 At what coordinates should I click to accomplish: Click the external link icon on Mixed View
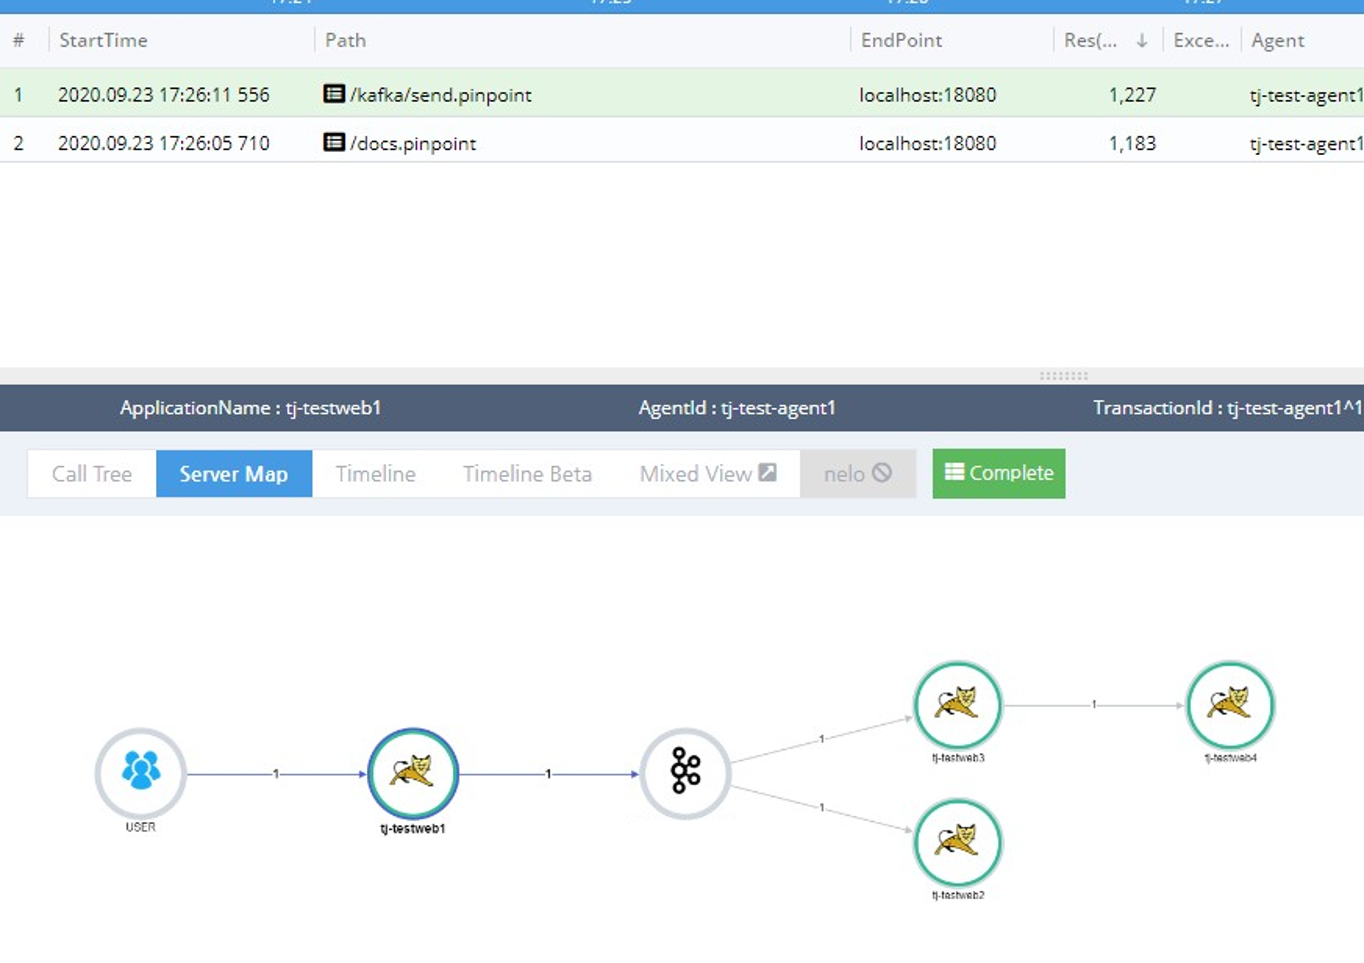(x=767, y=472)
